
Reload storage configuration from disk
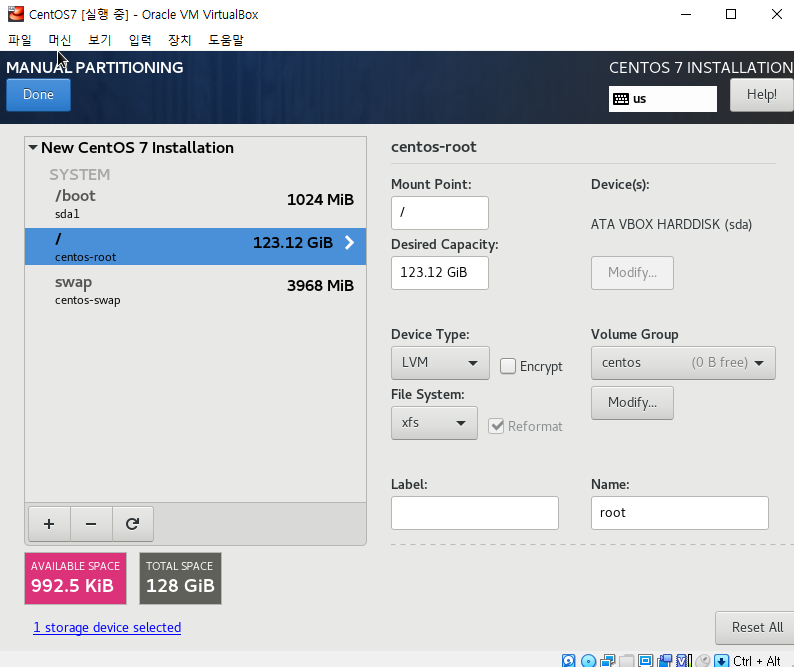[x=133, y=524]
